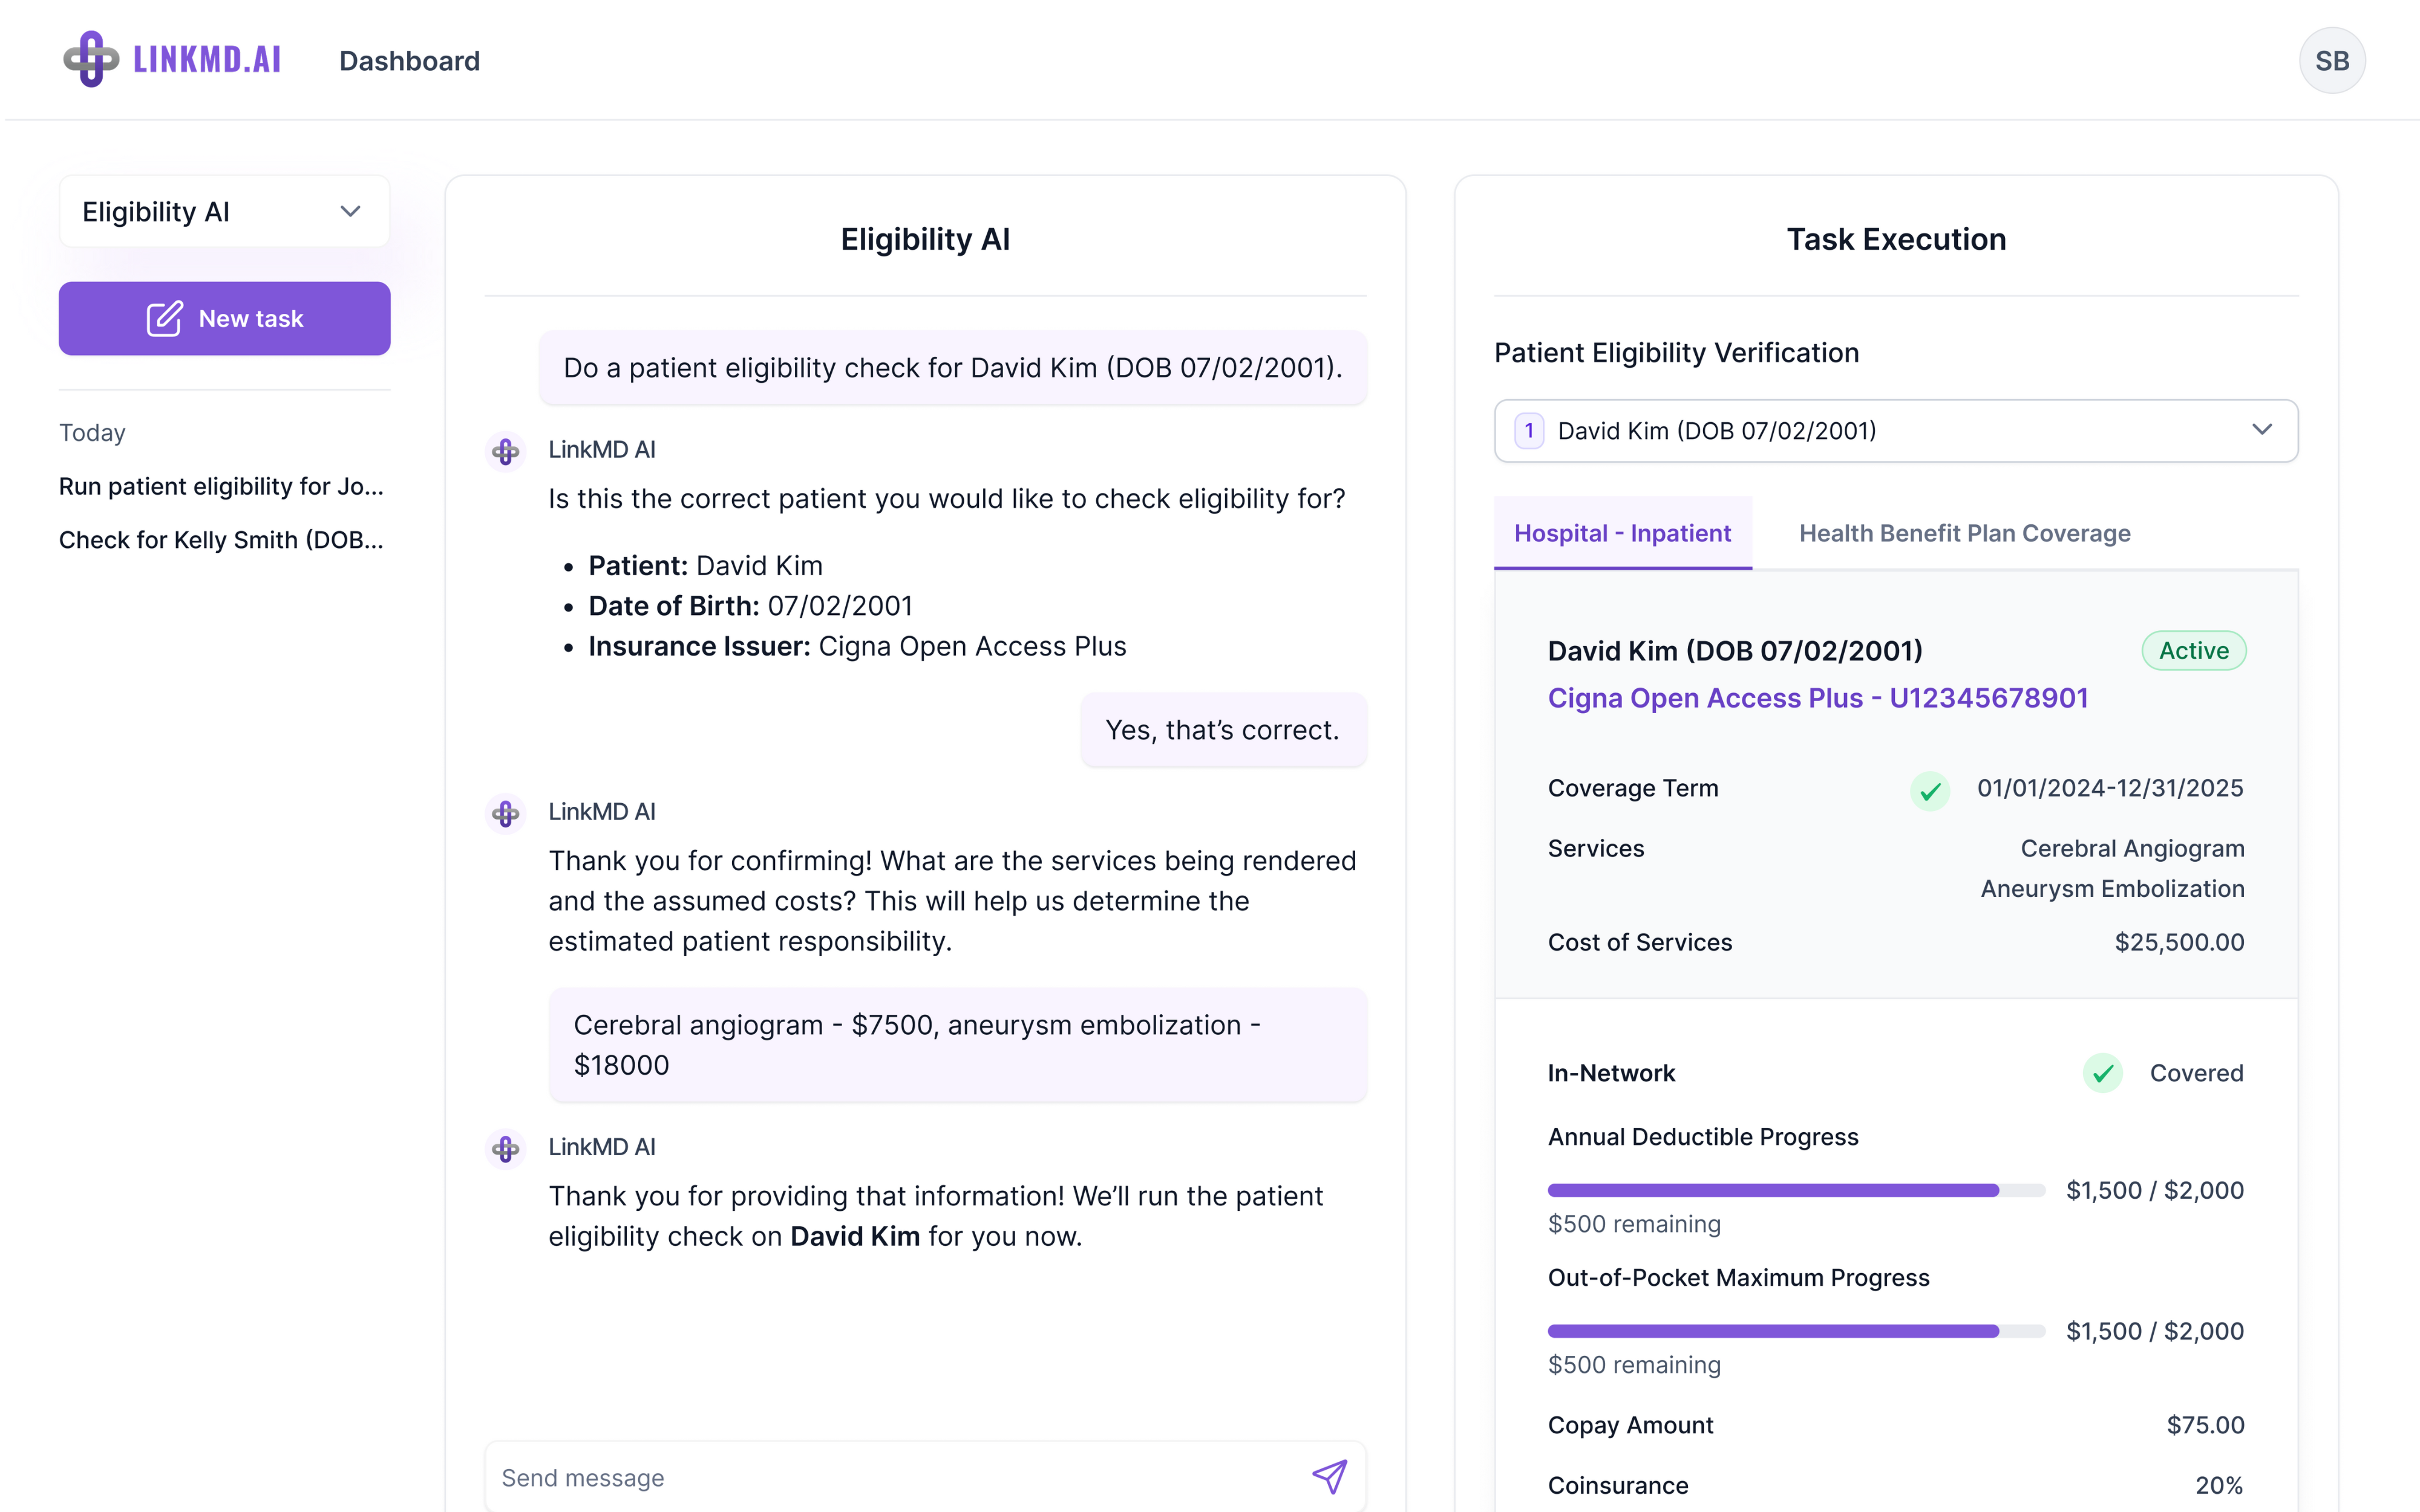Click chevron arrow in patient selector
Image resolution: width=2420 pixels, height=1512 pixels.
click(x=2261, y=430)
